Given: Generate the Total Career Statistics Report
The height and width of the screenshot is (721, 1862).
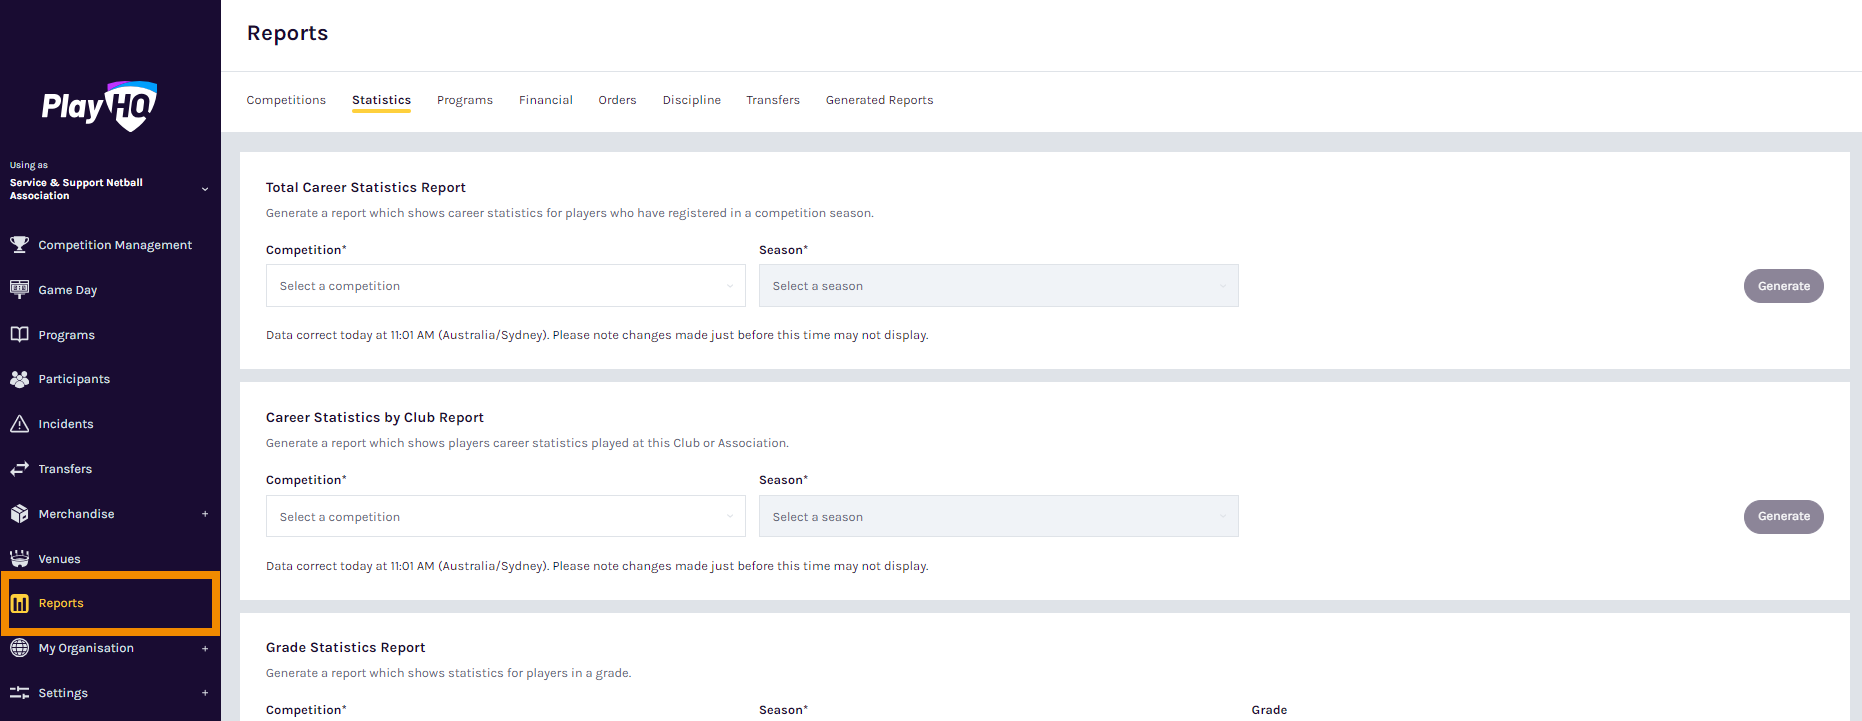Looking at the screenshot, I should (1783, 286).
